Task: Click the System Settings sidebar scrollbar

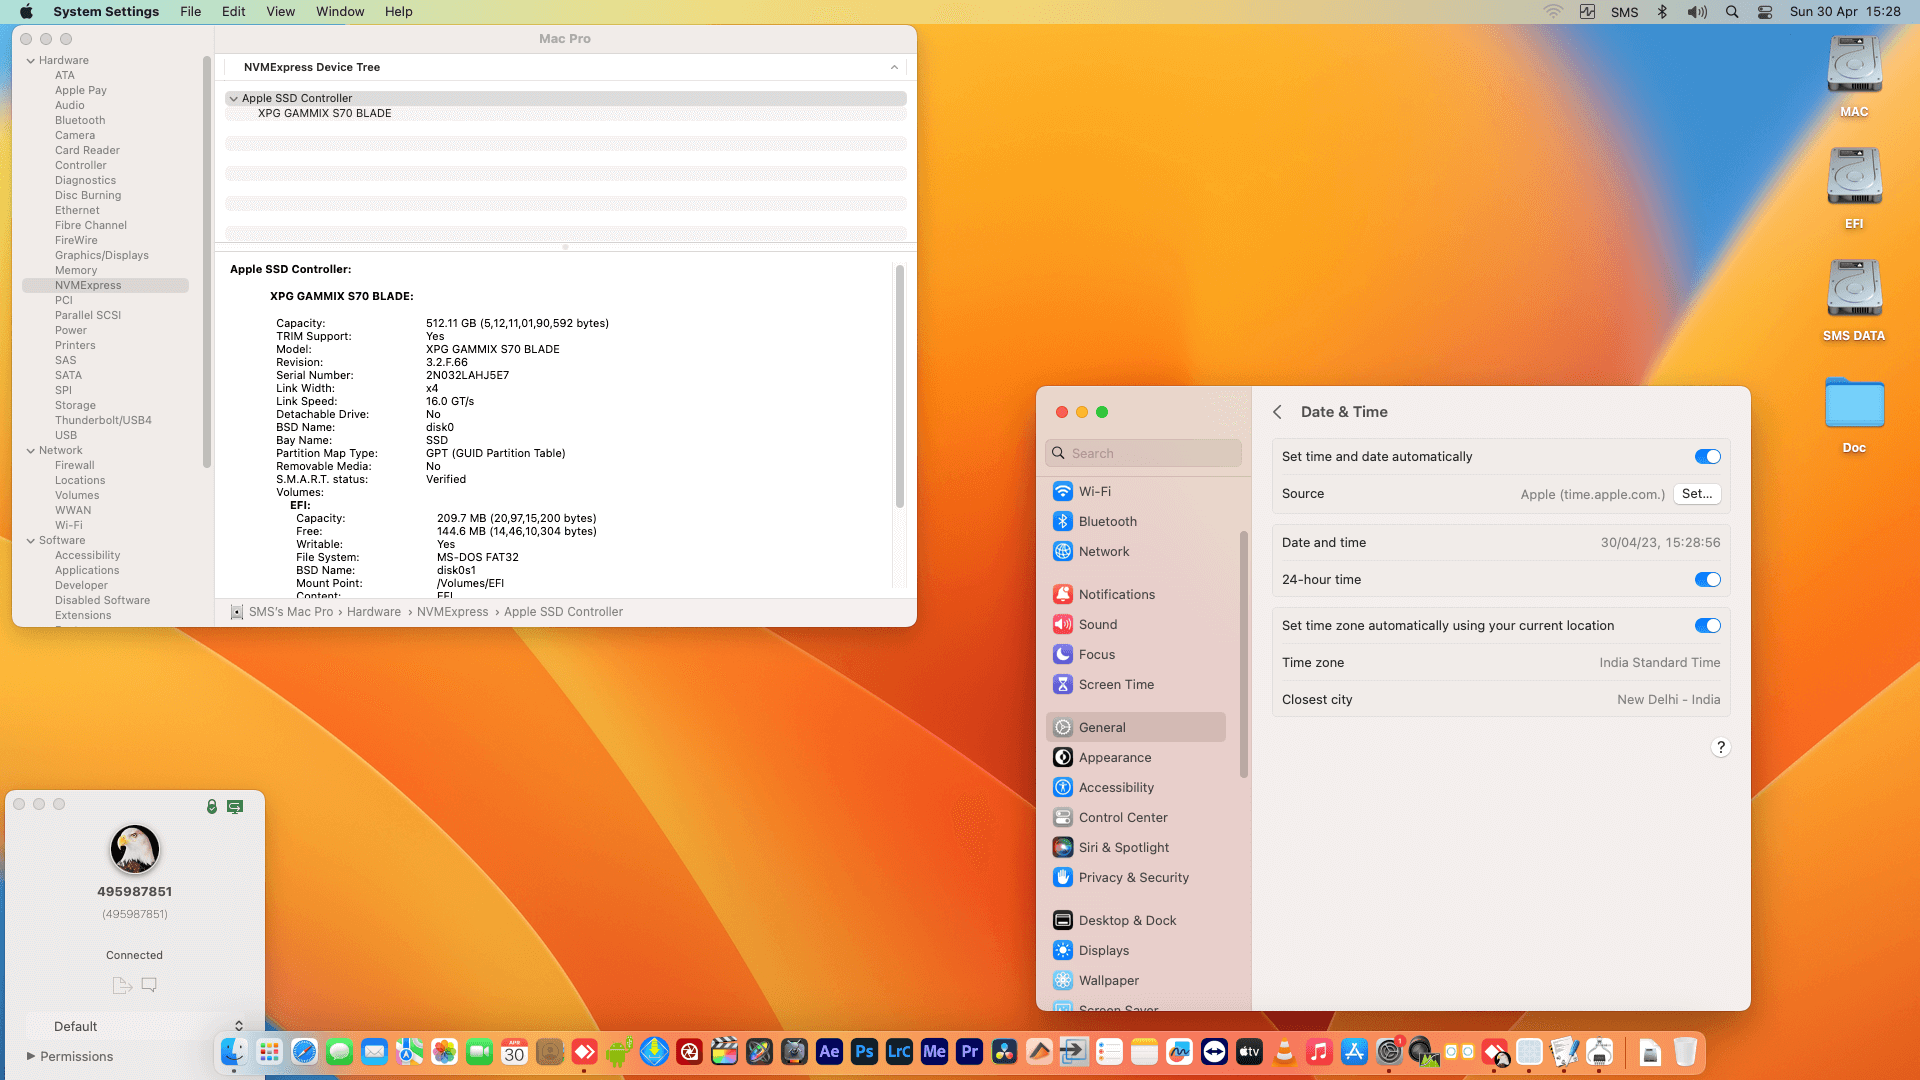Action: click(x=1244, y=655)
